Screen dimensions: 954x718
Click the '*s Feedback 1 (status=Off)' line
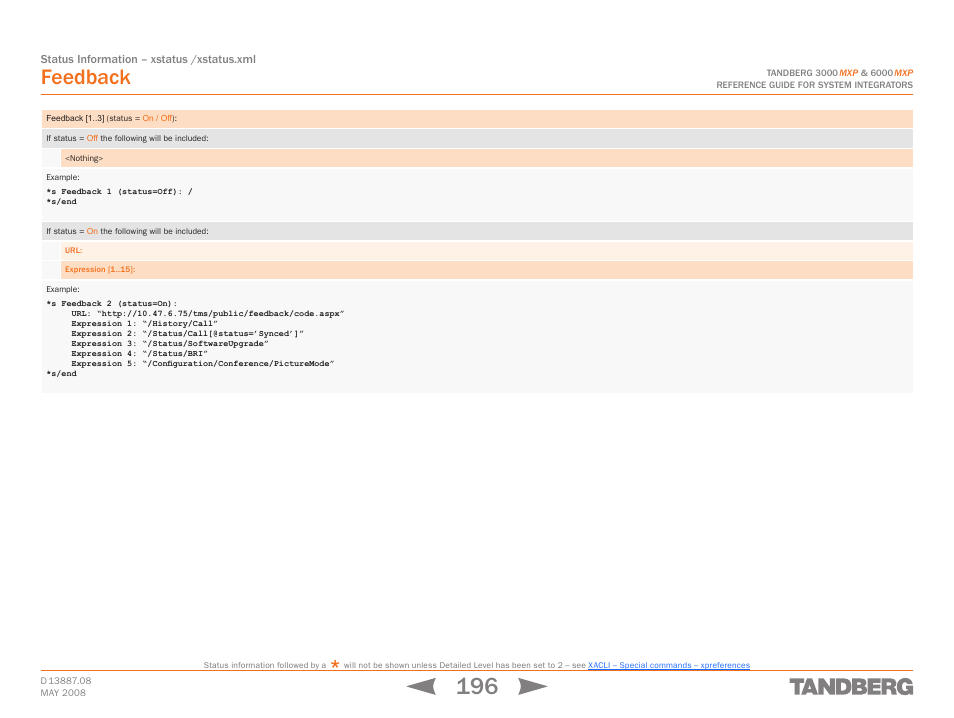(118, 192)
